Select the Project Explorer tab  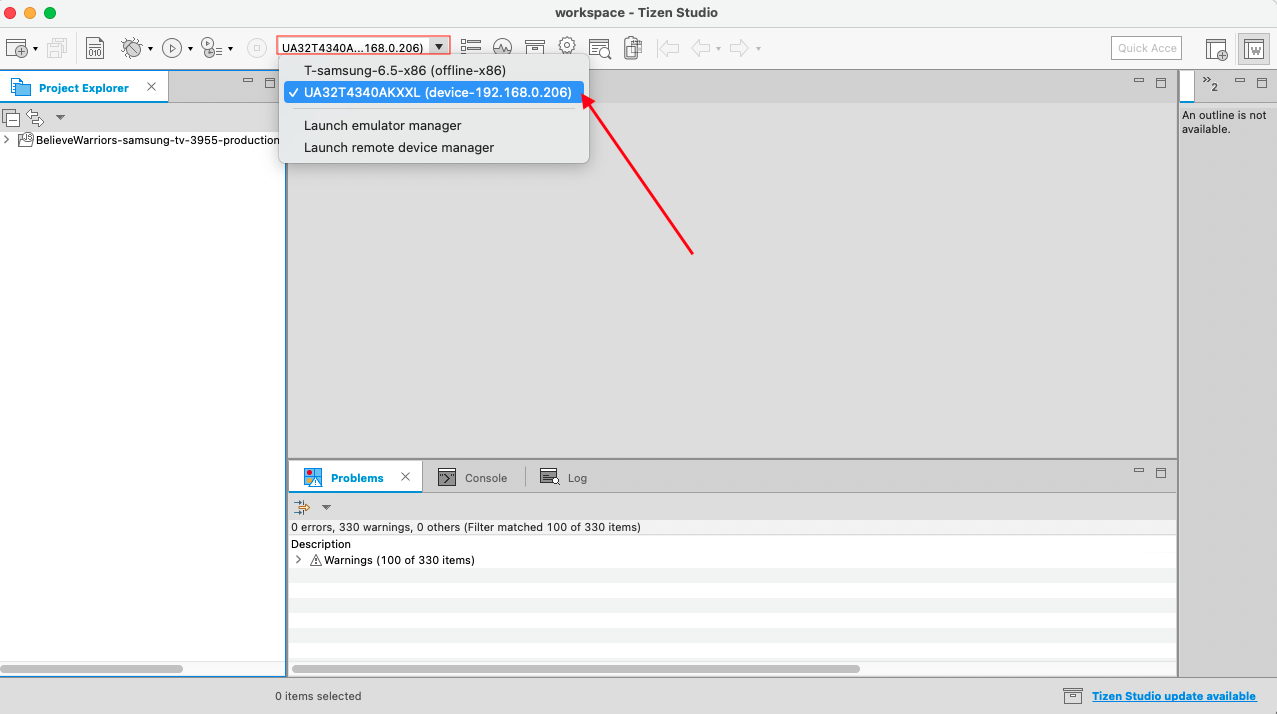[84, 88]
